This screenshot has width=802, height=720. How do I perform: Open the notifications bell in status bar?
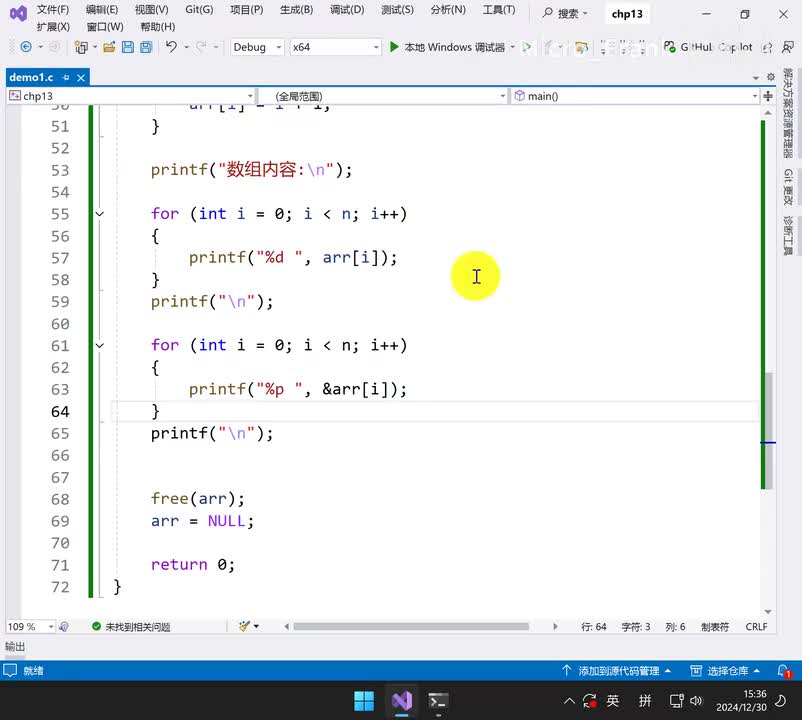click(784, 670)
